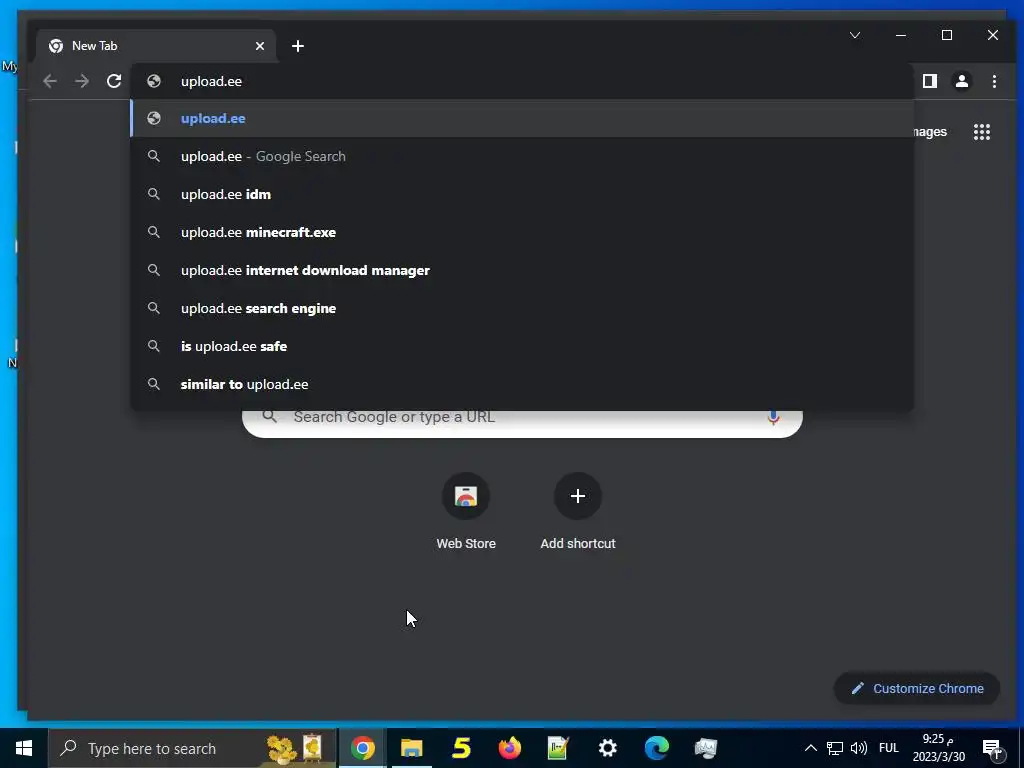Choose similar to upload.ee suggestion
The image size is (1024, 768).
pyautogui.click(x=522, y=384)
